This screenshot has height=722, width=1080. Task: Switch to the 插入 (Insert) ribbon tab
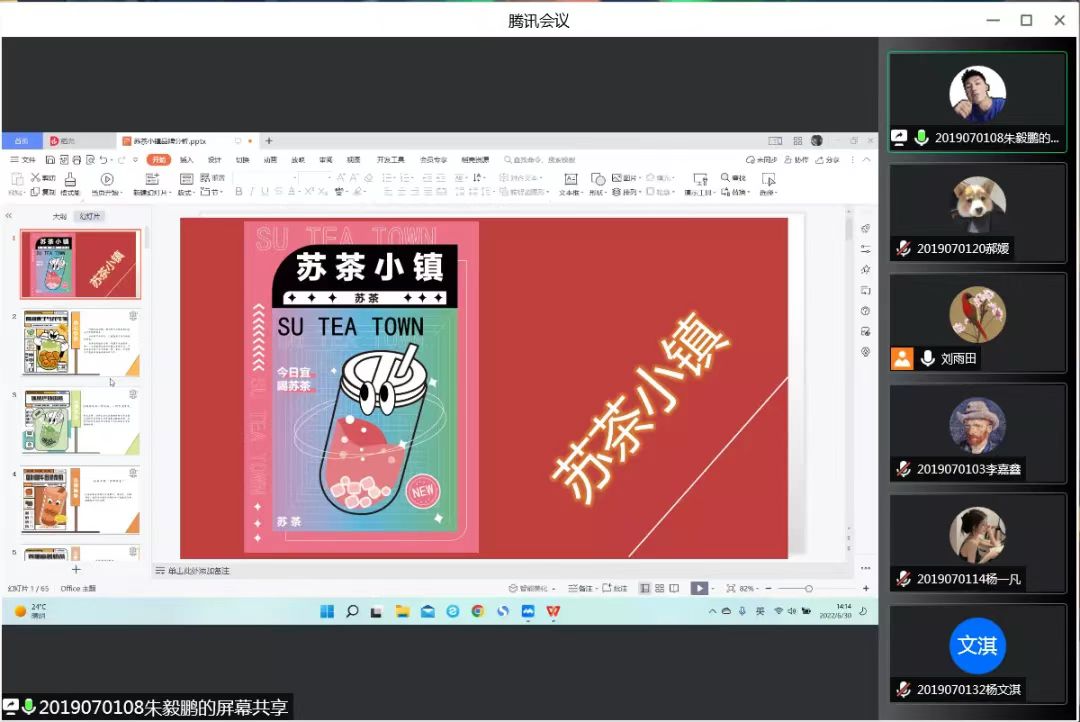(x=185, y=160)
